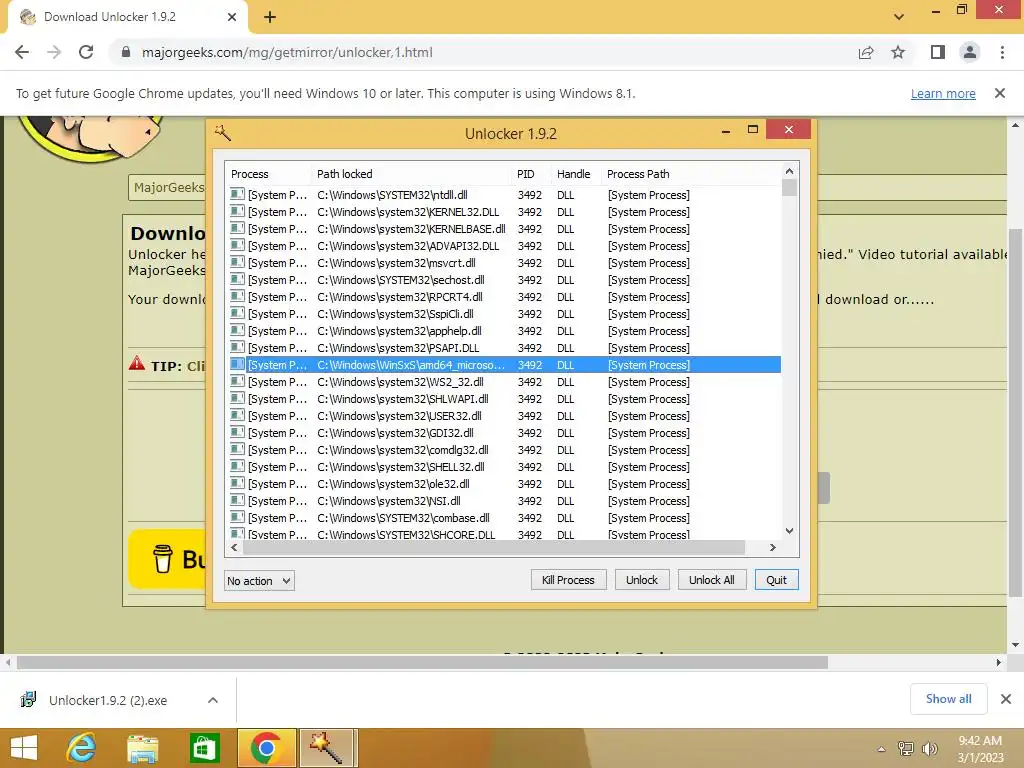Image resolution: width=1024 pixels, height=768 pixels.
Task: Dismiss the Chrome updates notification bar
Action: tap(1000, 93)
